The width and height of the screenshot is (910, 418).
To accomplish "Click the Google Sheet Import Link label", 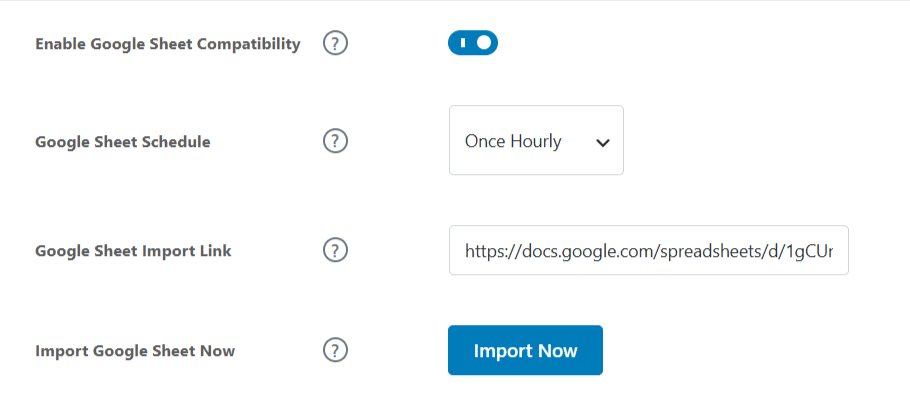I will tap(133, 251).
